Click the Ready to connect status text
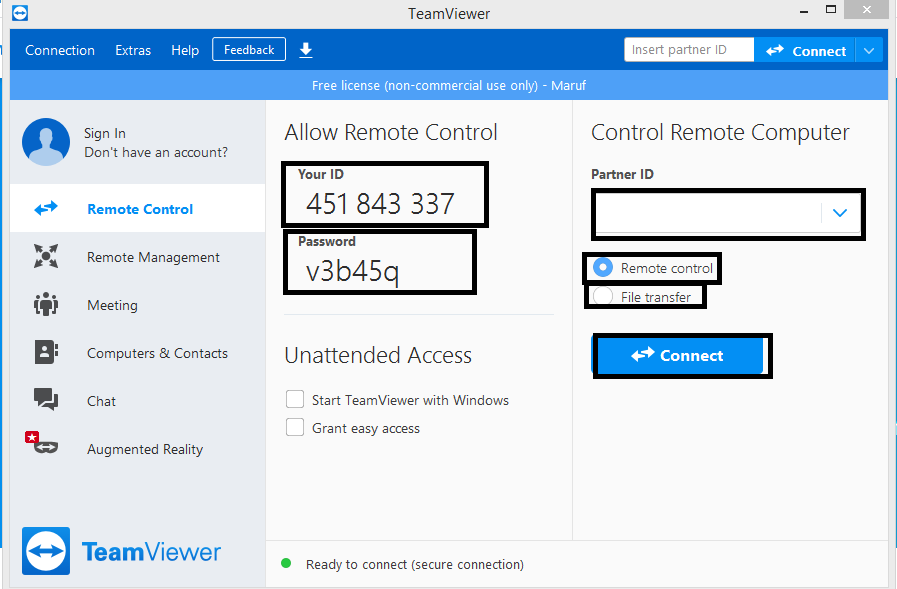Screen dimensions: 897x589 click(415, 564)
